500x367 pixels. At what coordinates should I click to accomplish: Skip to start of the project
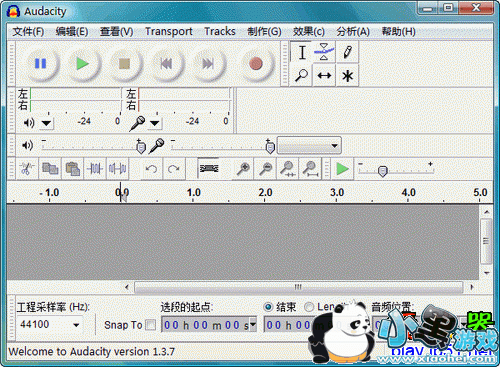[166, 63]
